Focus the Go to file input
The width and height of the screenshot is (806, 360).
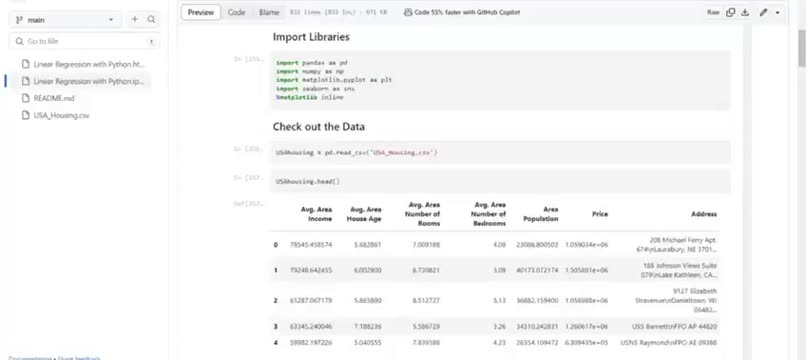click(x=84, y=41)
